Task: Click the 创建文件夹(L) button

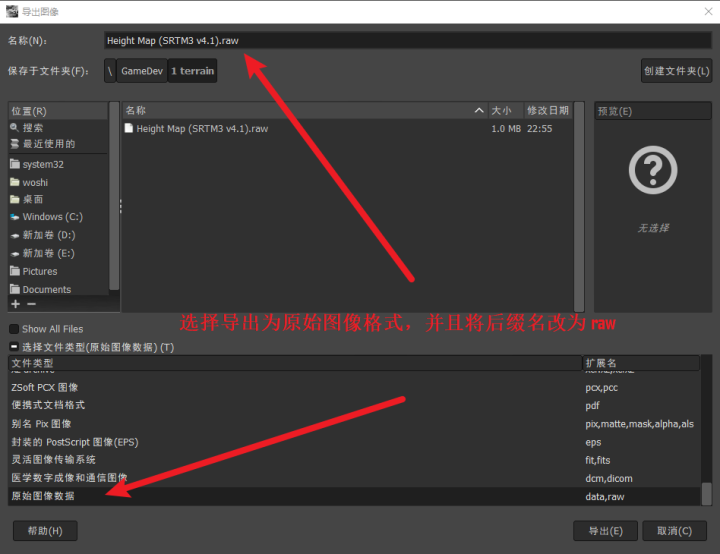Action: tap(676, 71)
